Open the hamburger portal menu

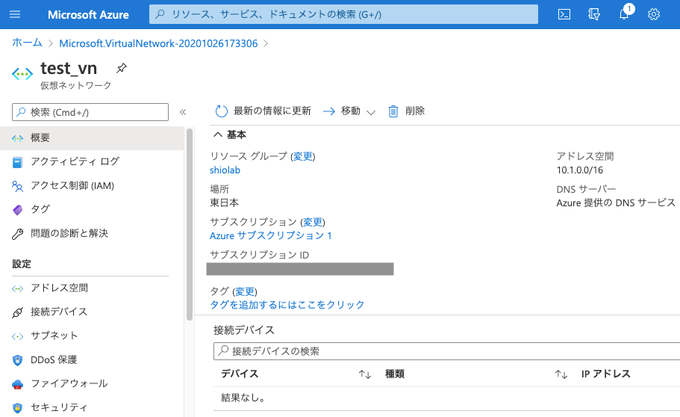pyautogui.click(x=15, y=14)
